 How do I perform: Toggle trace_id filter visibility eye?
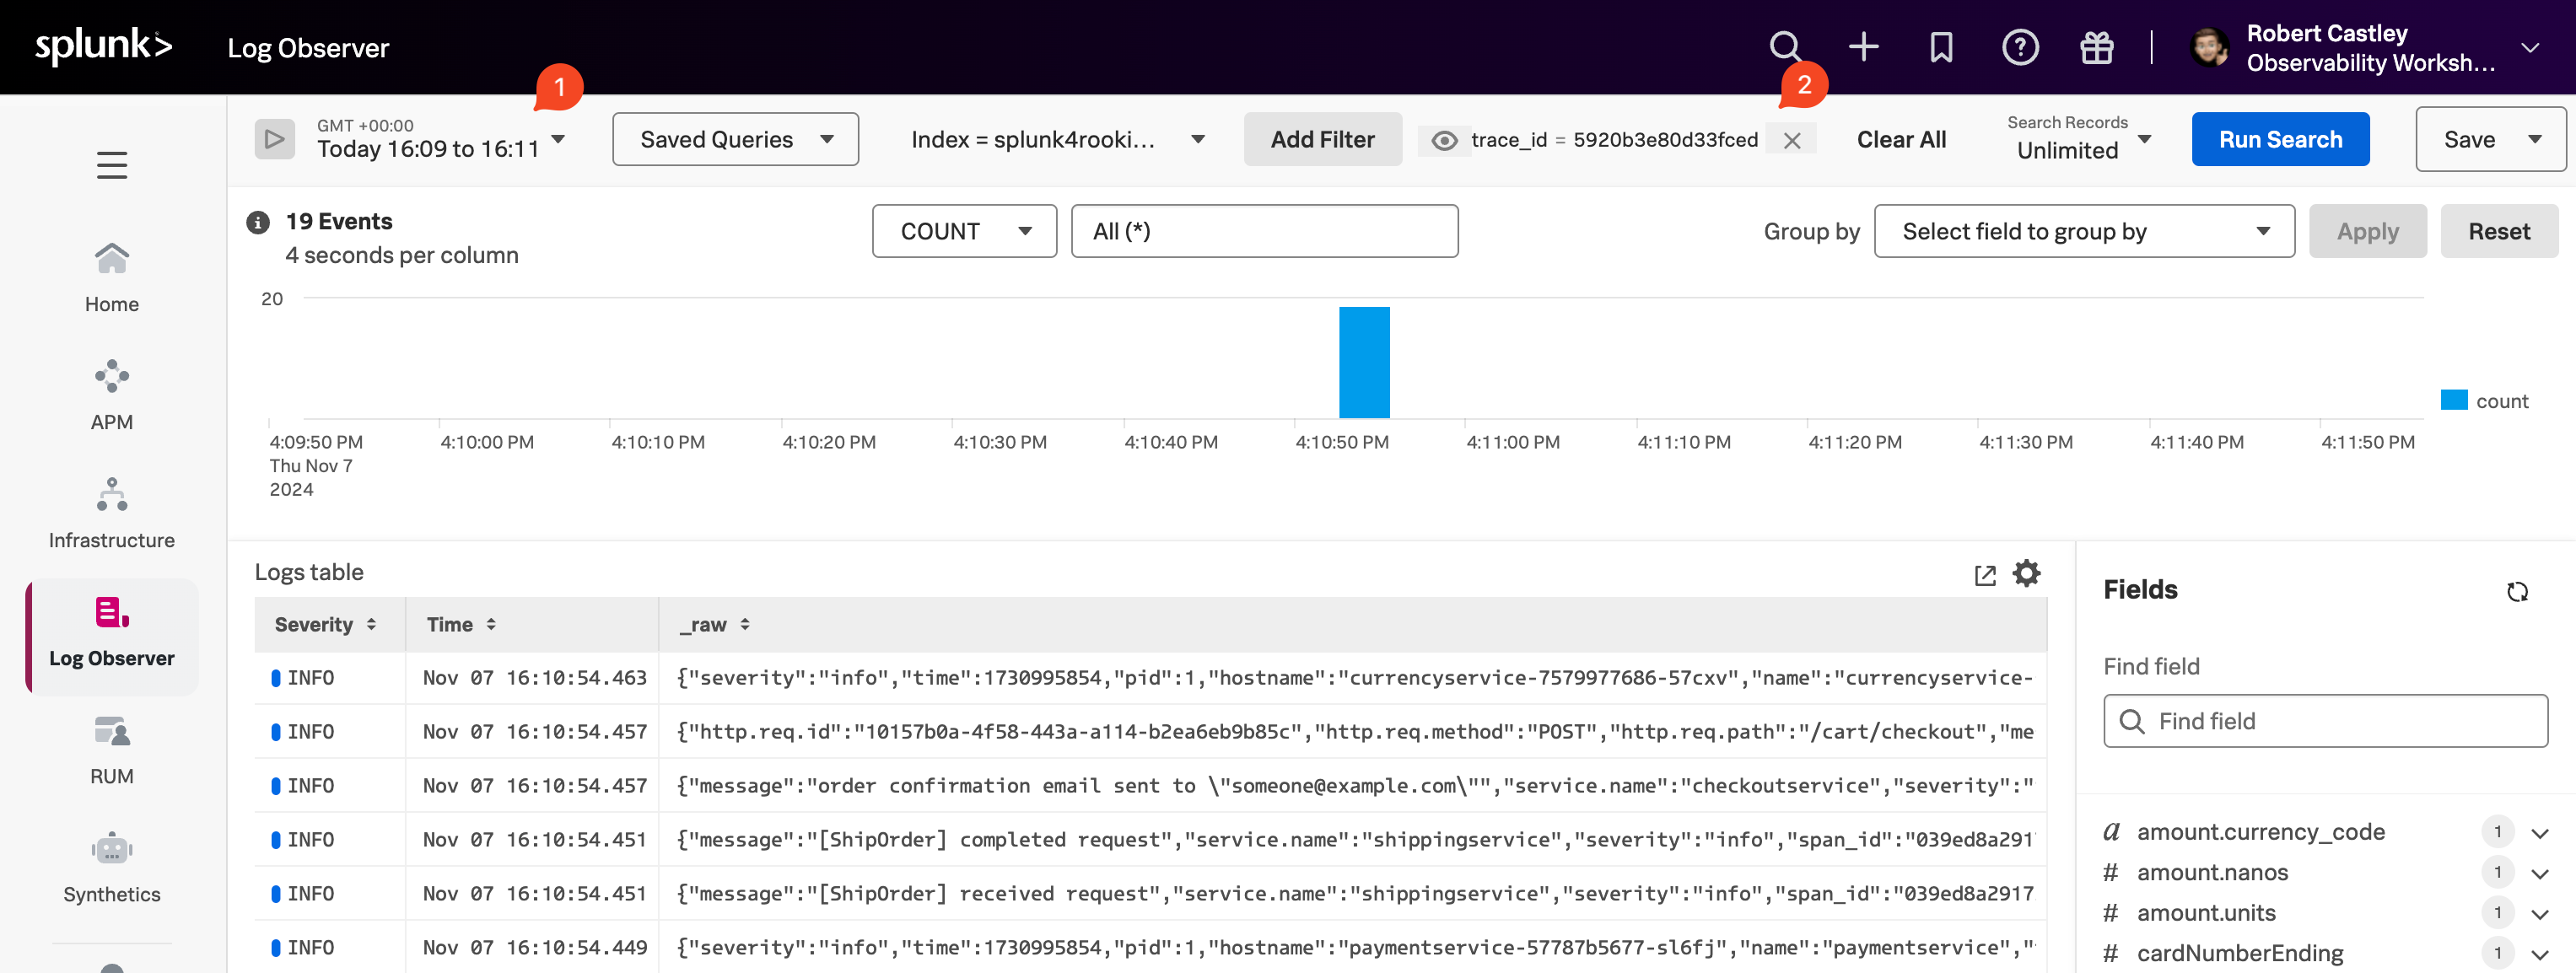pos(1443,140)
